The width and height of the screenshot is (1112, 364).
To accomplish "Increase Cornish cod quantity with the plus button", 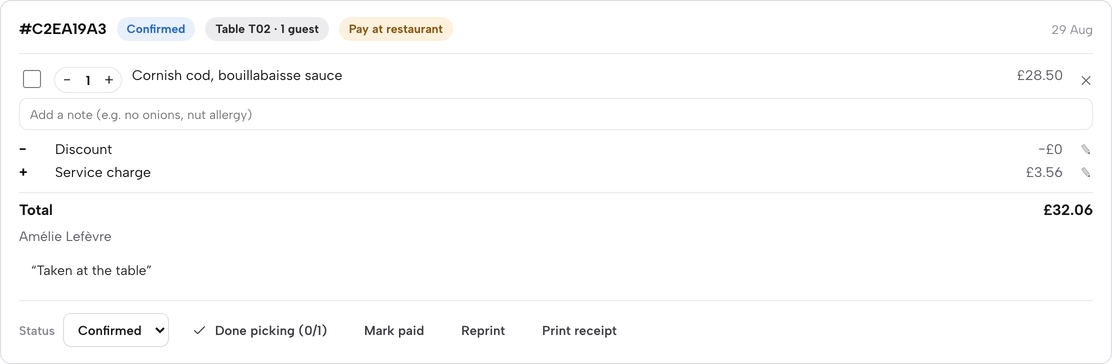I will pyautogui.click(x=109, y=80).
